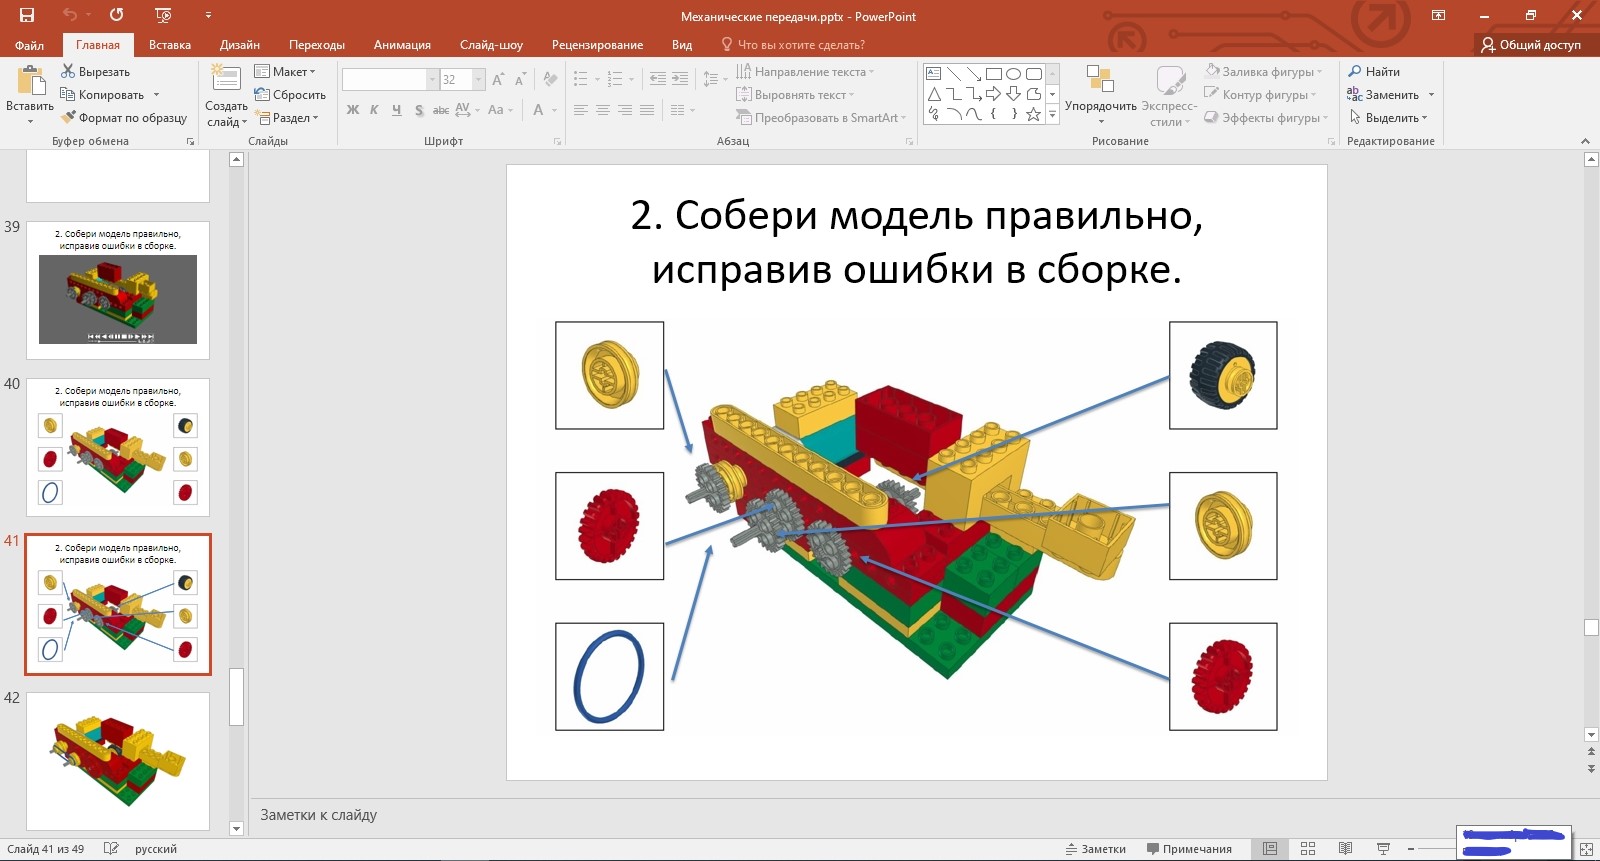Fit slide to current window
1600x861 pixels.
1586,849
